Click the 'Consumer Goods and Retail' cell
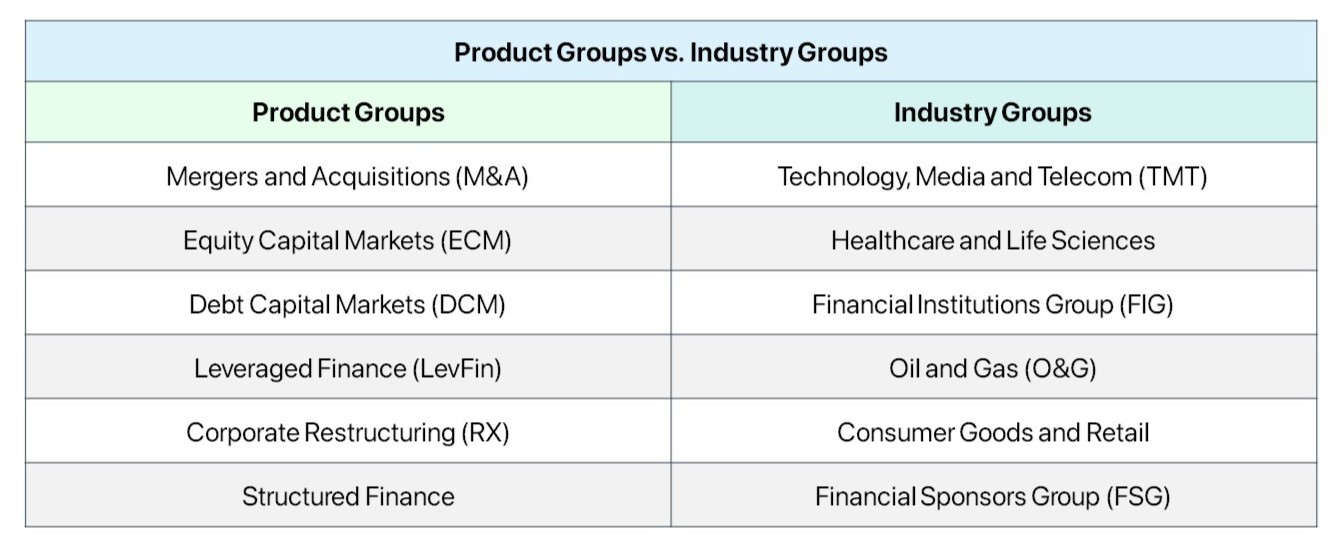Image resolution: width=1340 pixels, height=550 pixels. click(x=992, y=433)
